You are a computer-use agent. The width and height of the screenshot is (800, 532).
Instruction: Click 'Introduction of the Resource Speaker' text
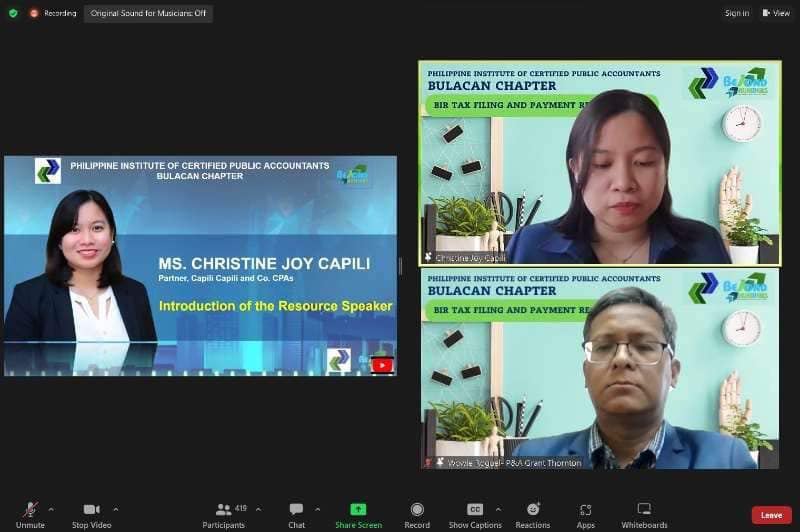coord(276,306)
